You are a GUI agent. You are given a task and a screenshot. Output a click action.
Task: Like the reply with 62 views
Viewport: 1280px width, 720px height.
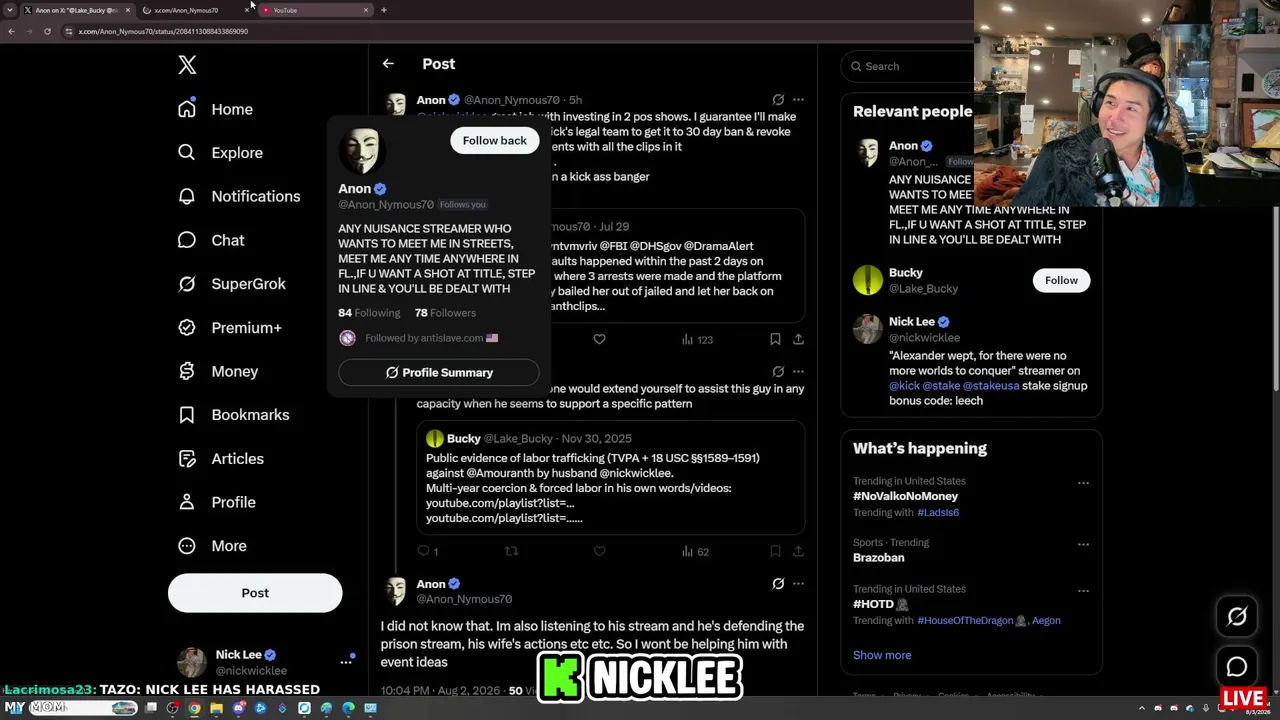coord(599,551)
